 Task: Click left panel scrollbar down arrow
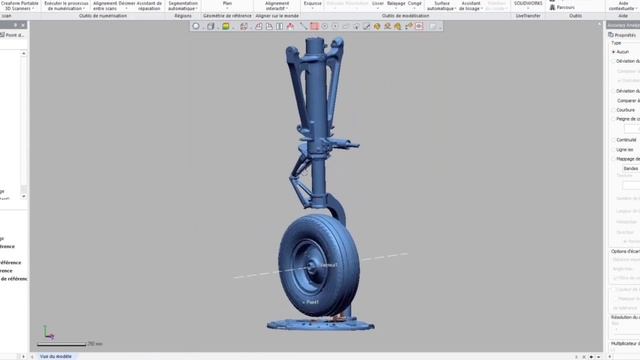24,196
